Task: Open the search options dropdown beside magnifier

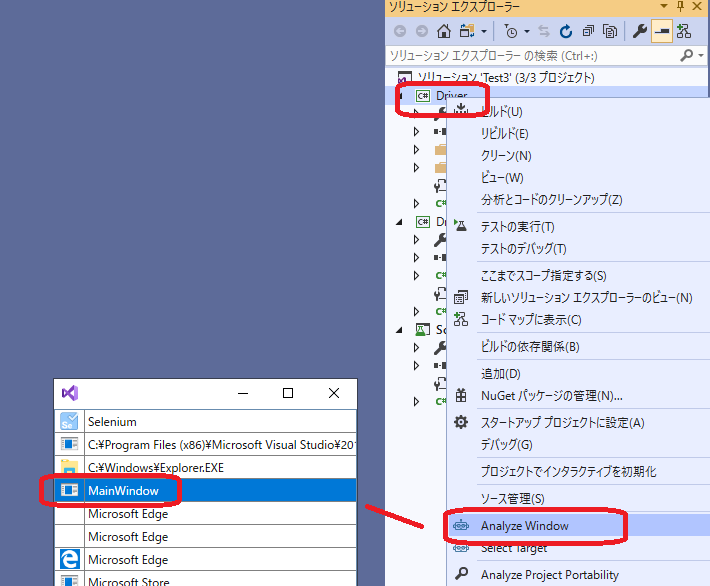Action: [x=701, y=55]
